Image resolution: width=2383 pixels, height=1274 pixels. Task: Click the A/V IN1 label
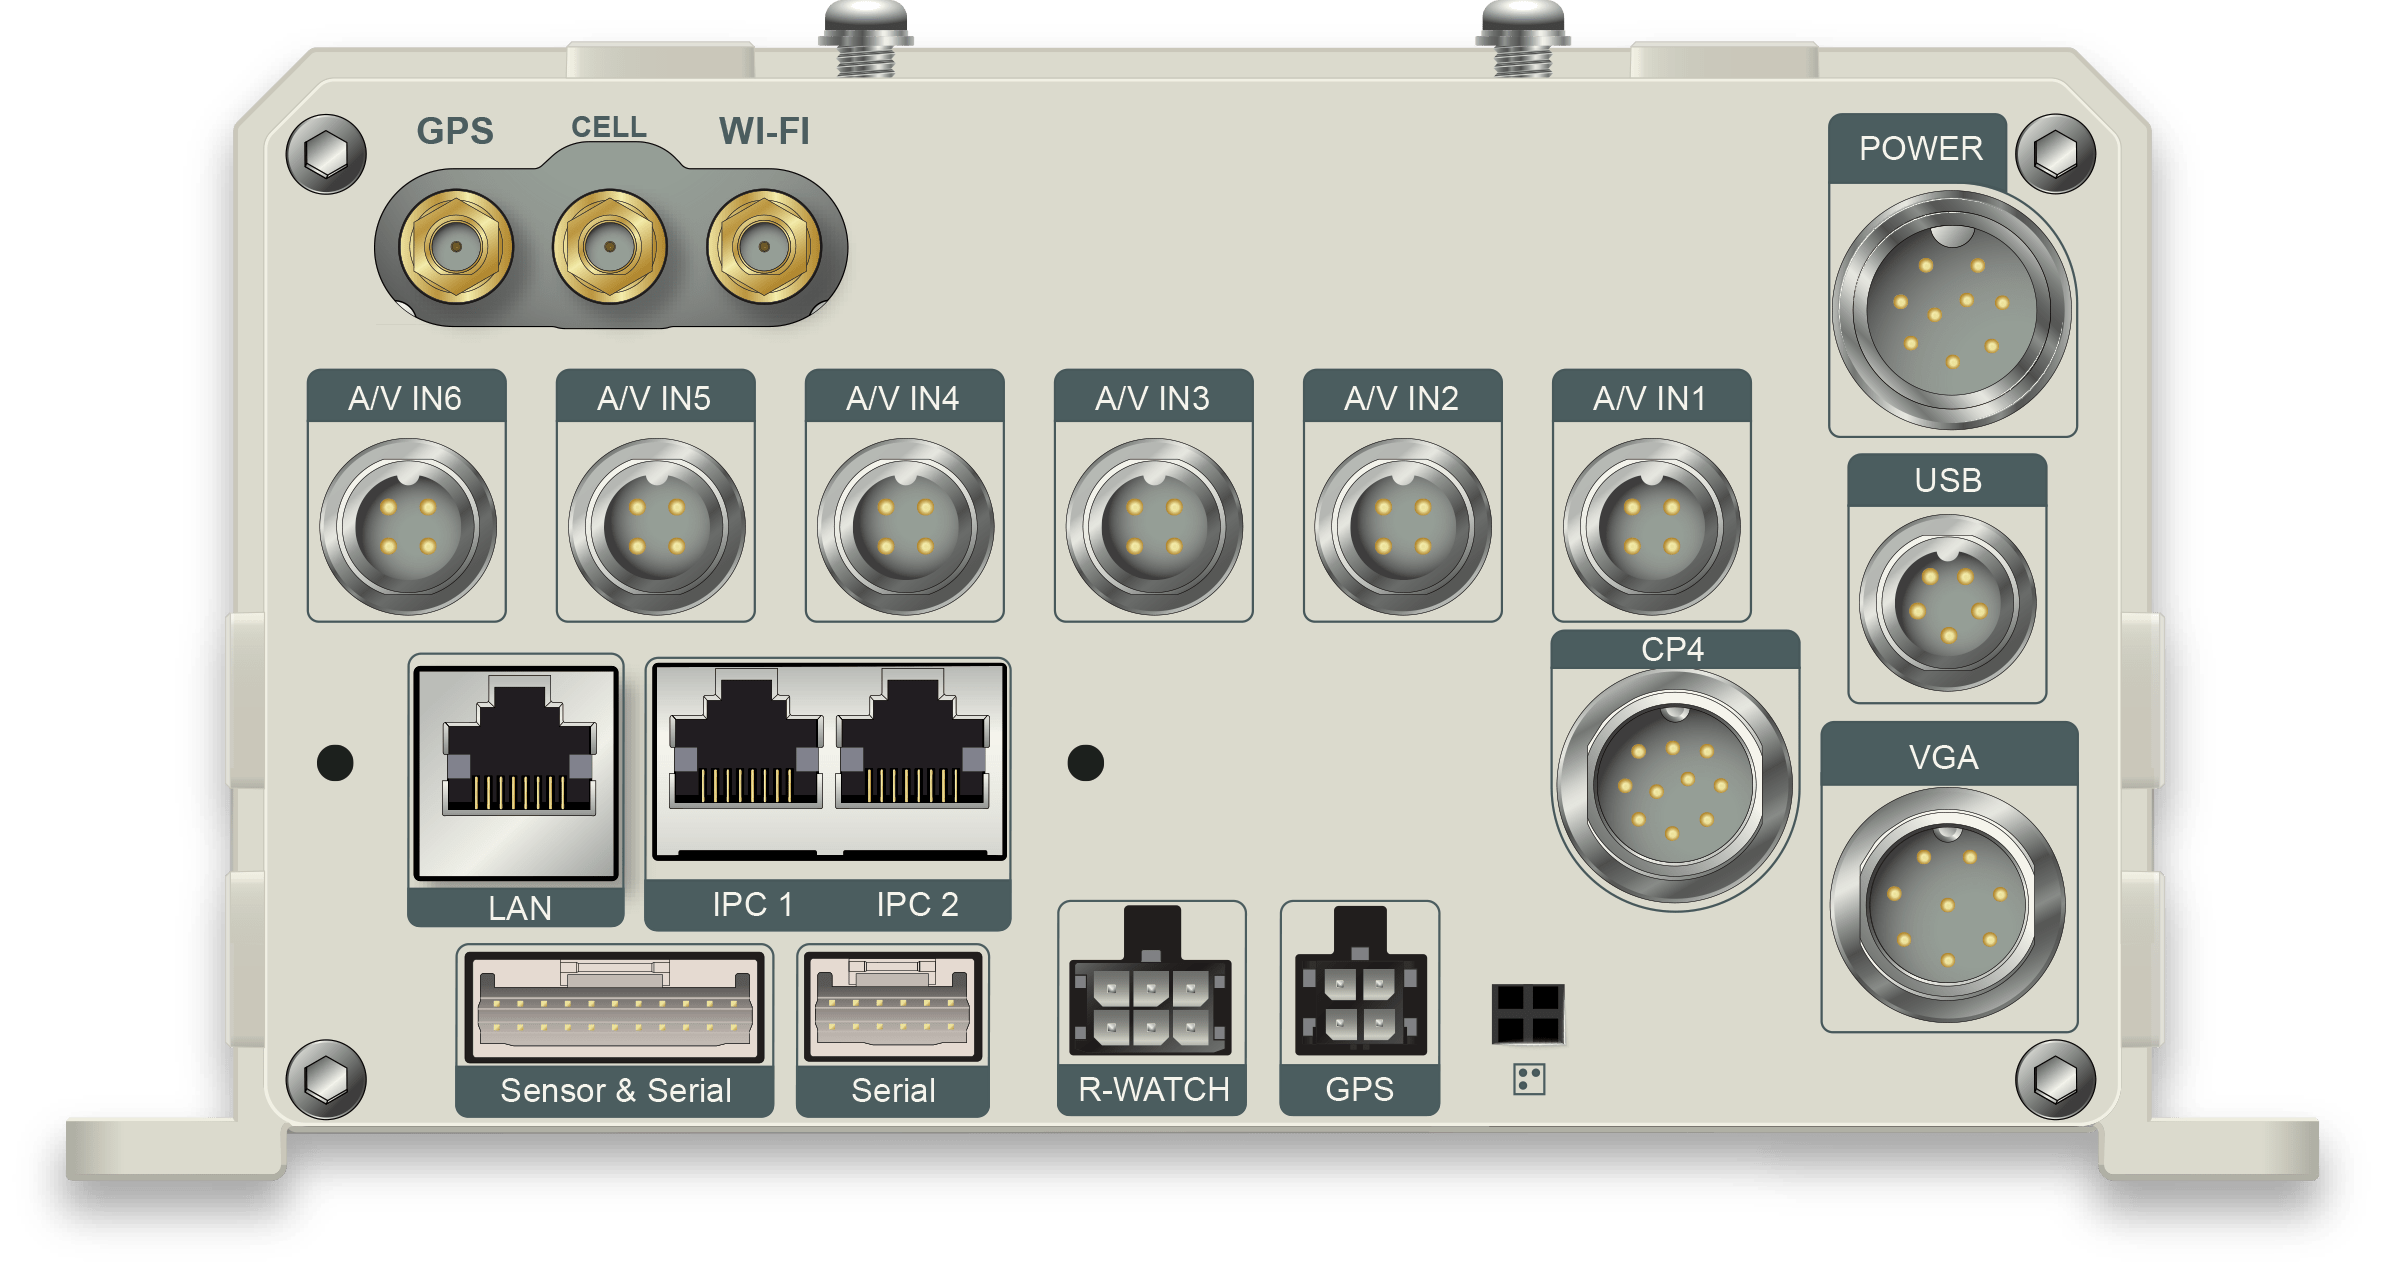(x=1649, y=399)
